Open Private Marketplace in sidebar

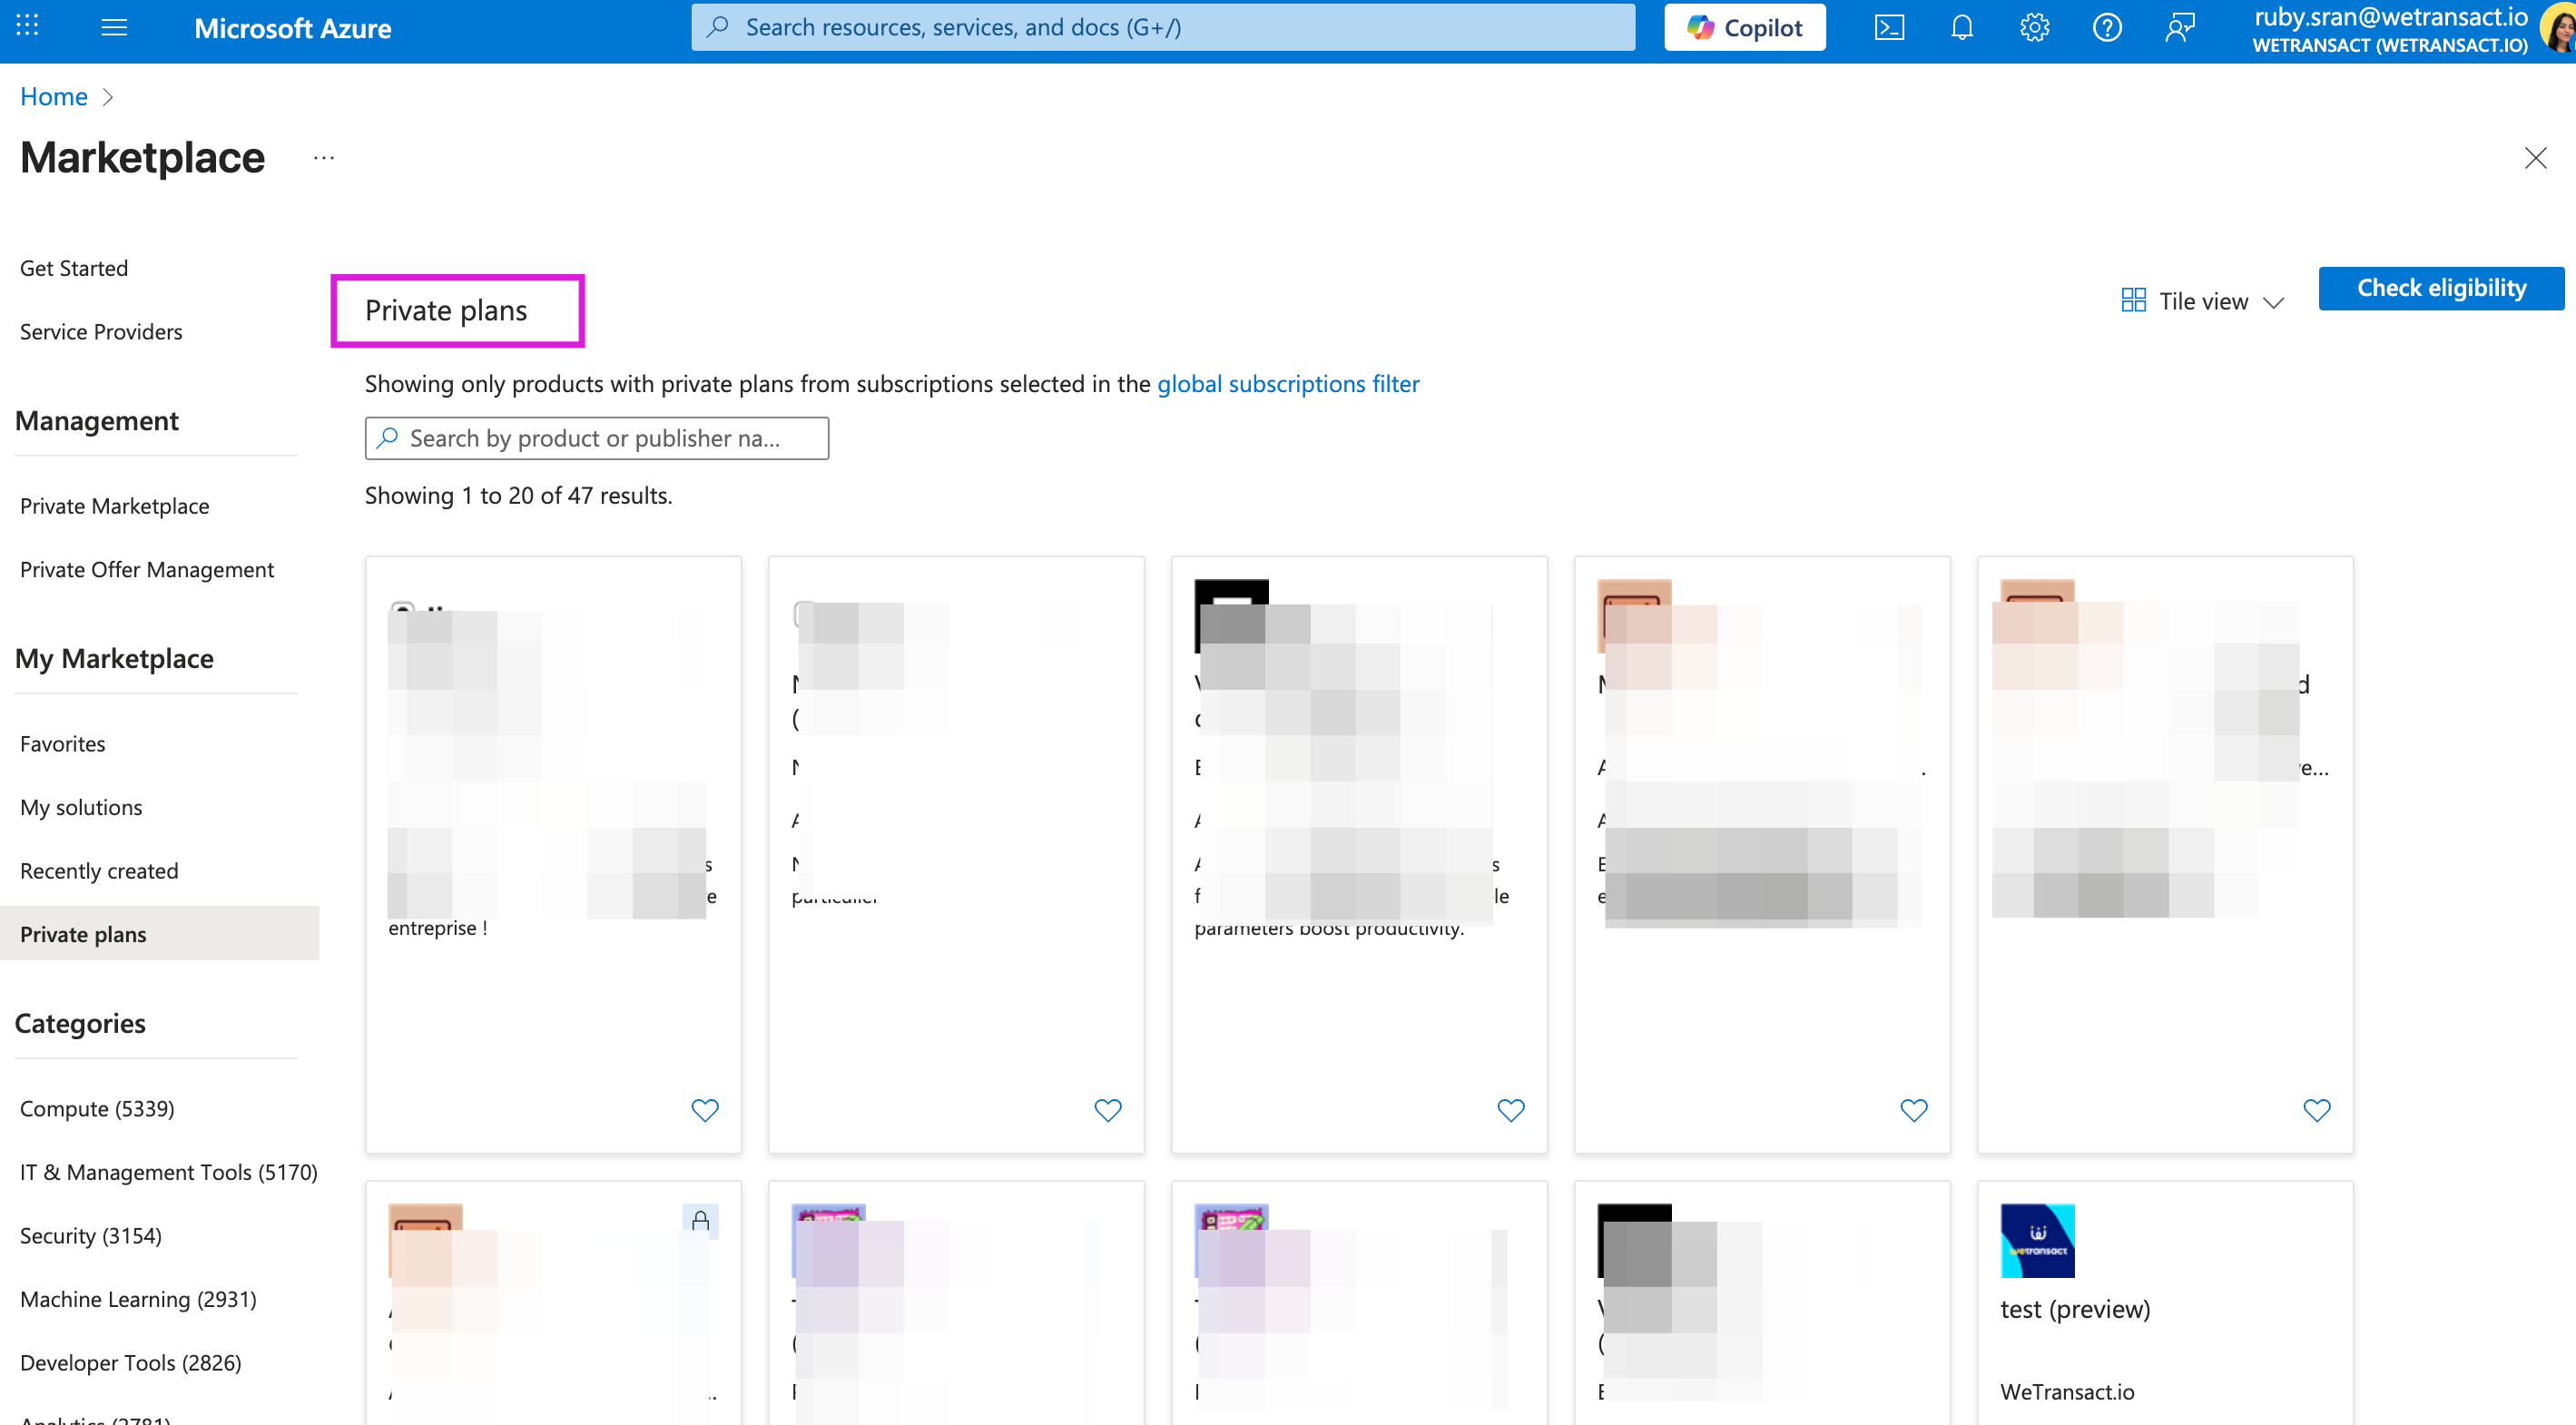[x=115, y=506]
